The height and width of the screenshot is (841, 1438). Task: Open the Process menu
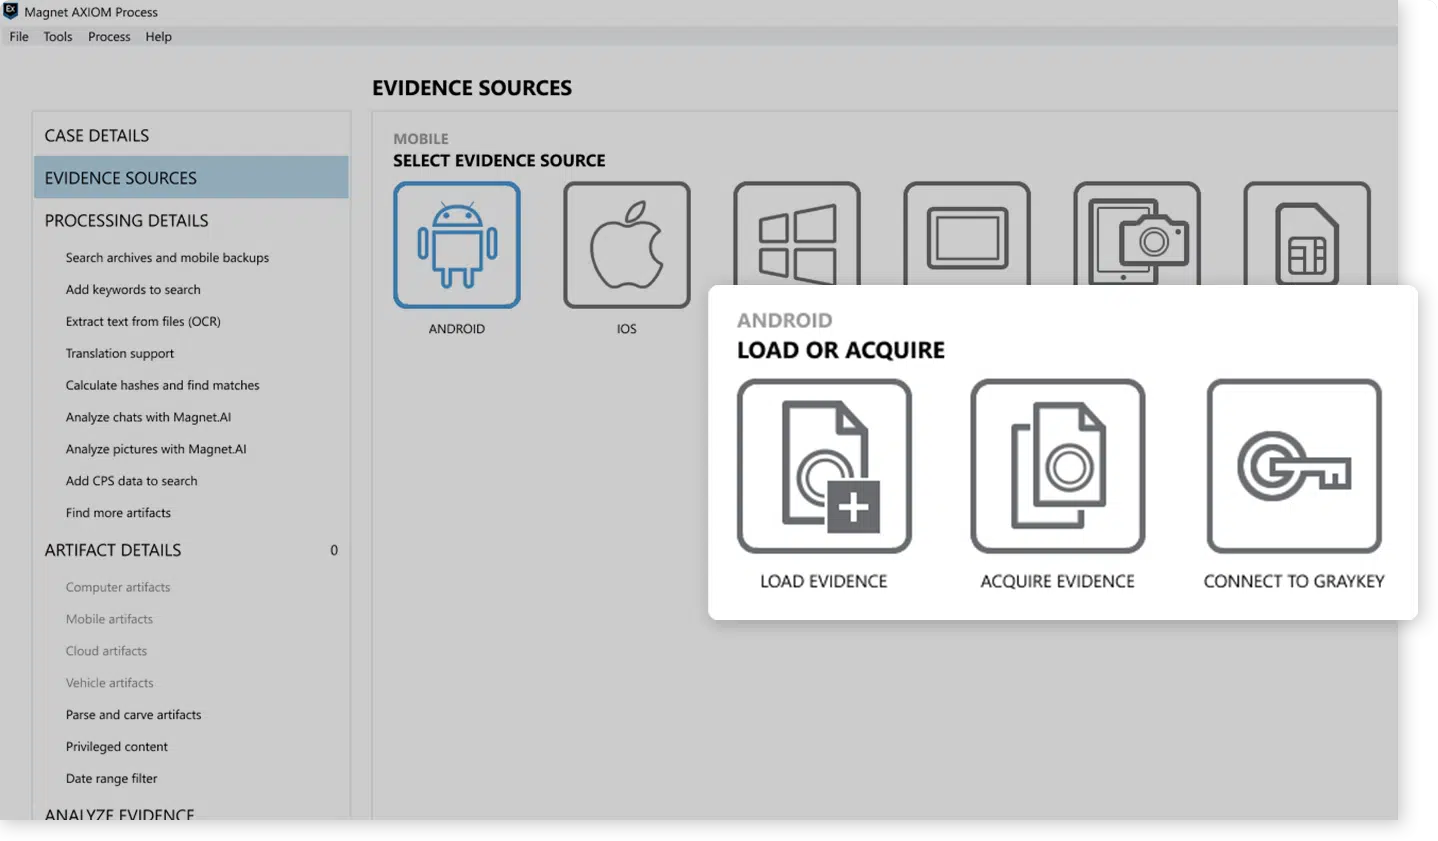click(109, 37)
